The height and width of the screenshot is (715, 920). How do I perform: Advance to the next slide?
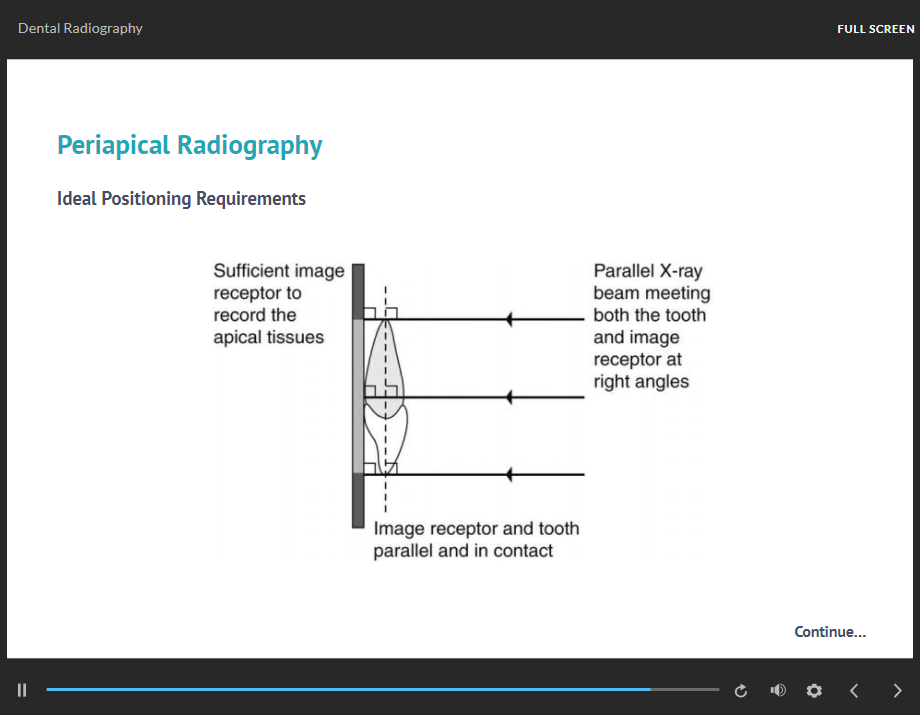[897, 691]
